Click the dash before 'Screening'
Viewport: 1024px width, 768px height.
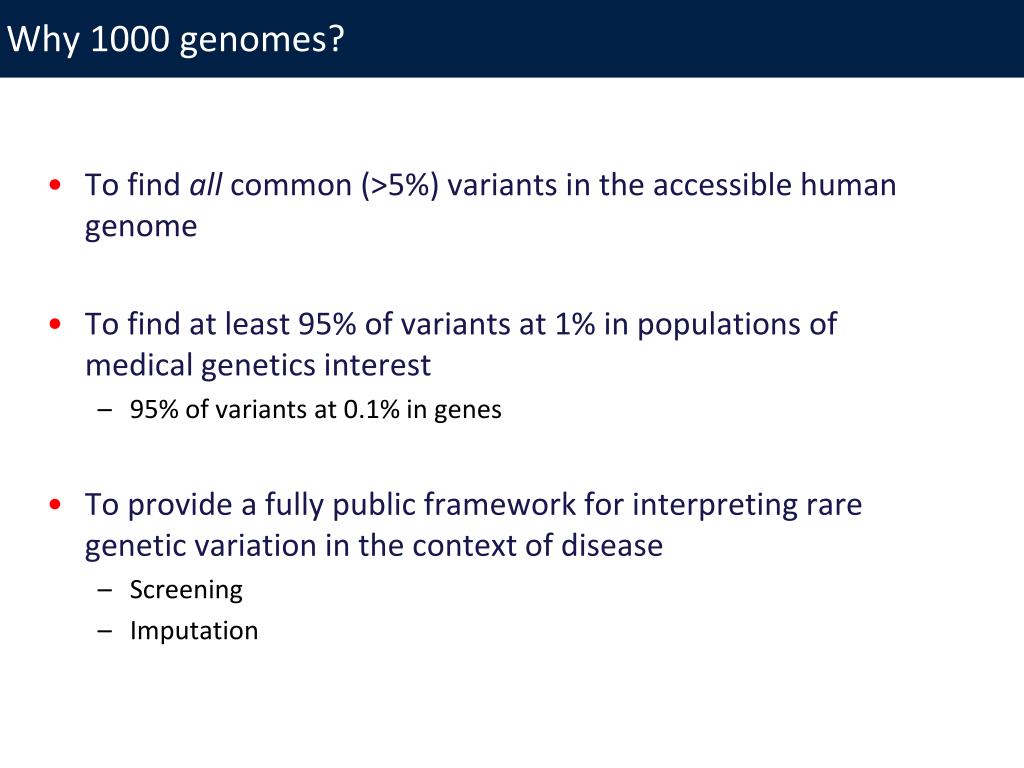(x=104, y=590)
